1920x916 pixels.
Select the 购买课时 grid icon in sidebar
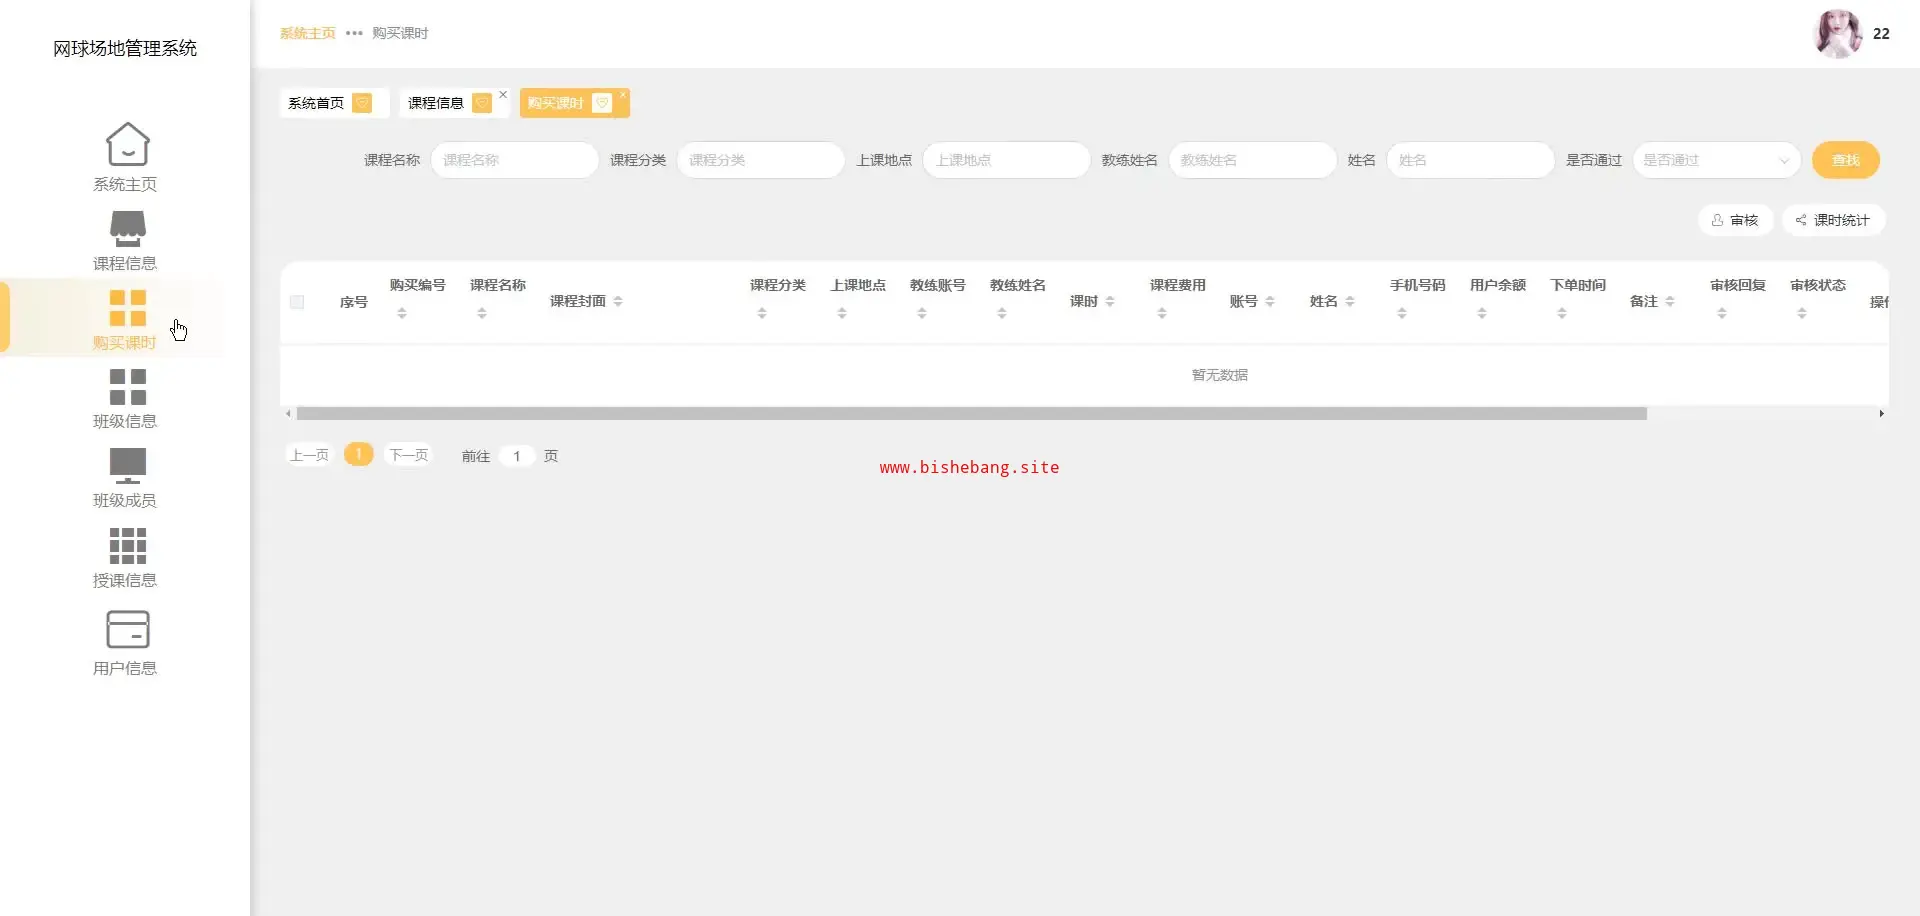[127, 308]
